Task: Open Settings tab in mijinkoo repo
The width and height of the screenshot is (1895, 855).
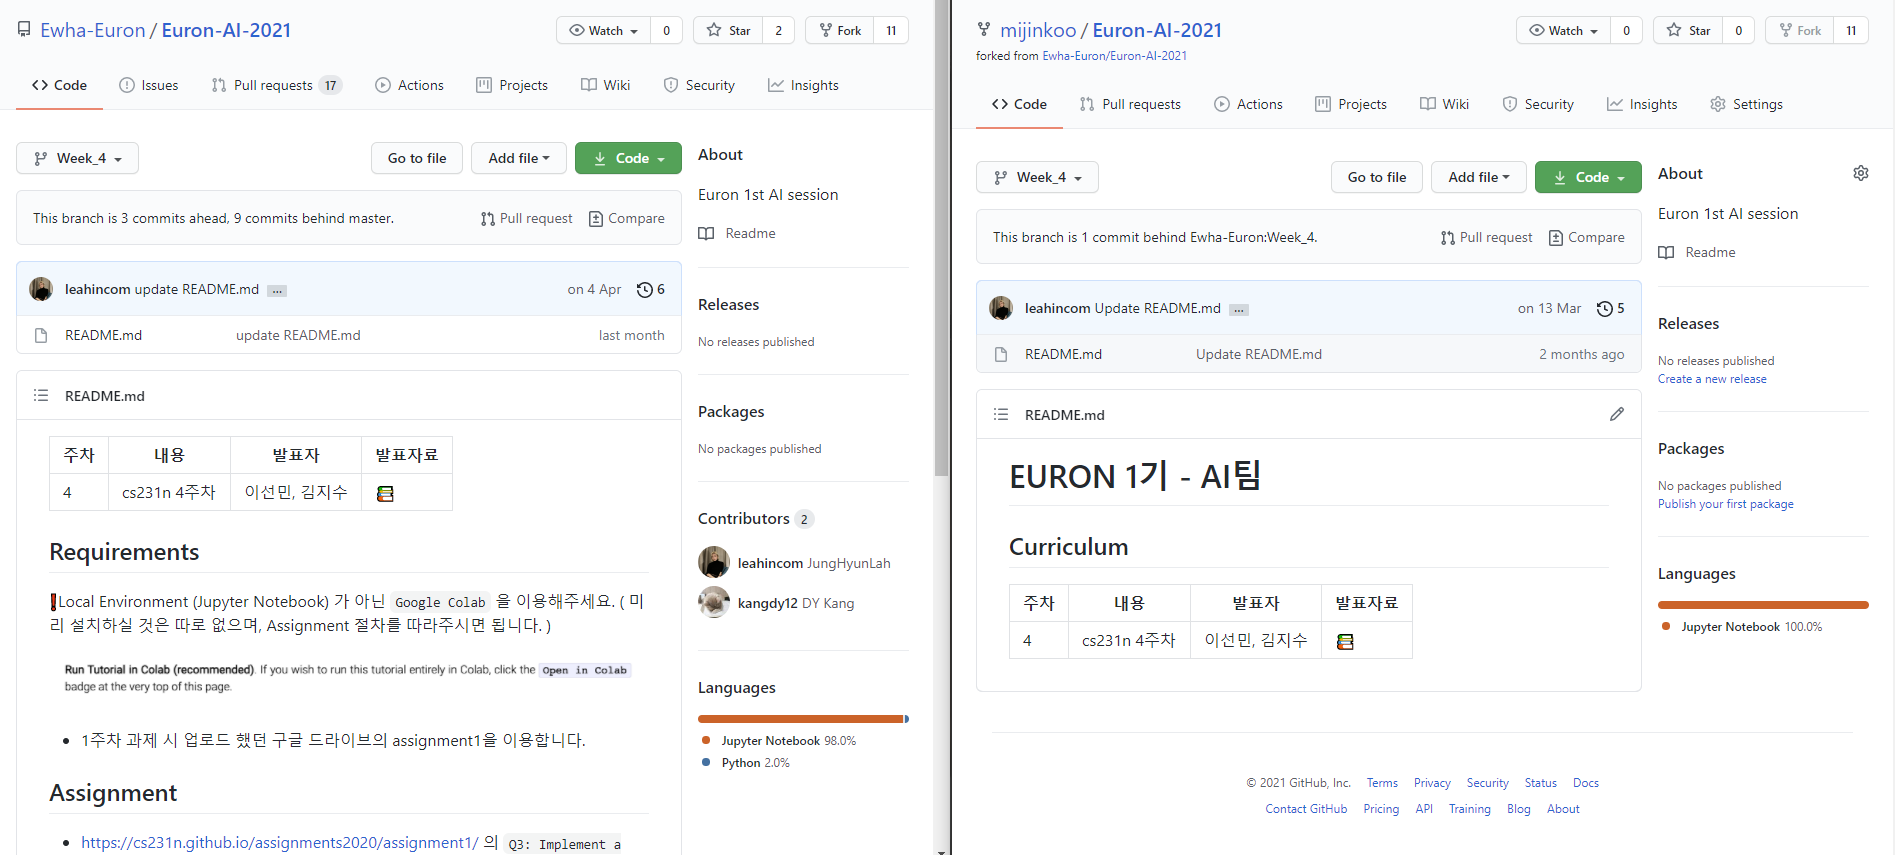Action: tap(1746, 104)
